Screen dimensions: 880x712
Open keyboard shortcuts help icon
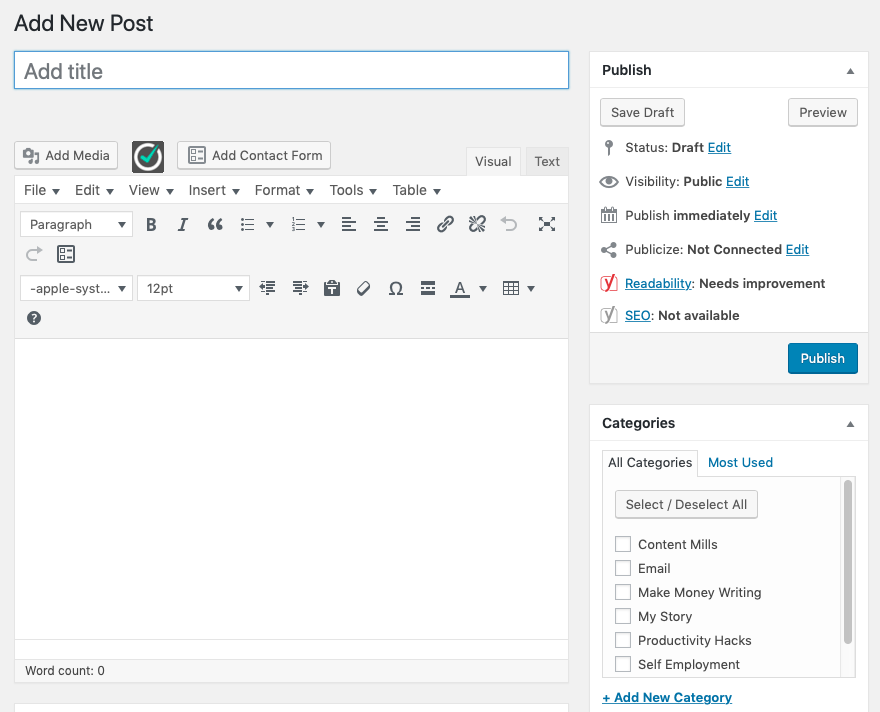click(x=34, y=318)
